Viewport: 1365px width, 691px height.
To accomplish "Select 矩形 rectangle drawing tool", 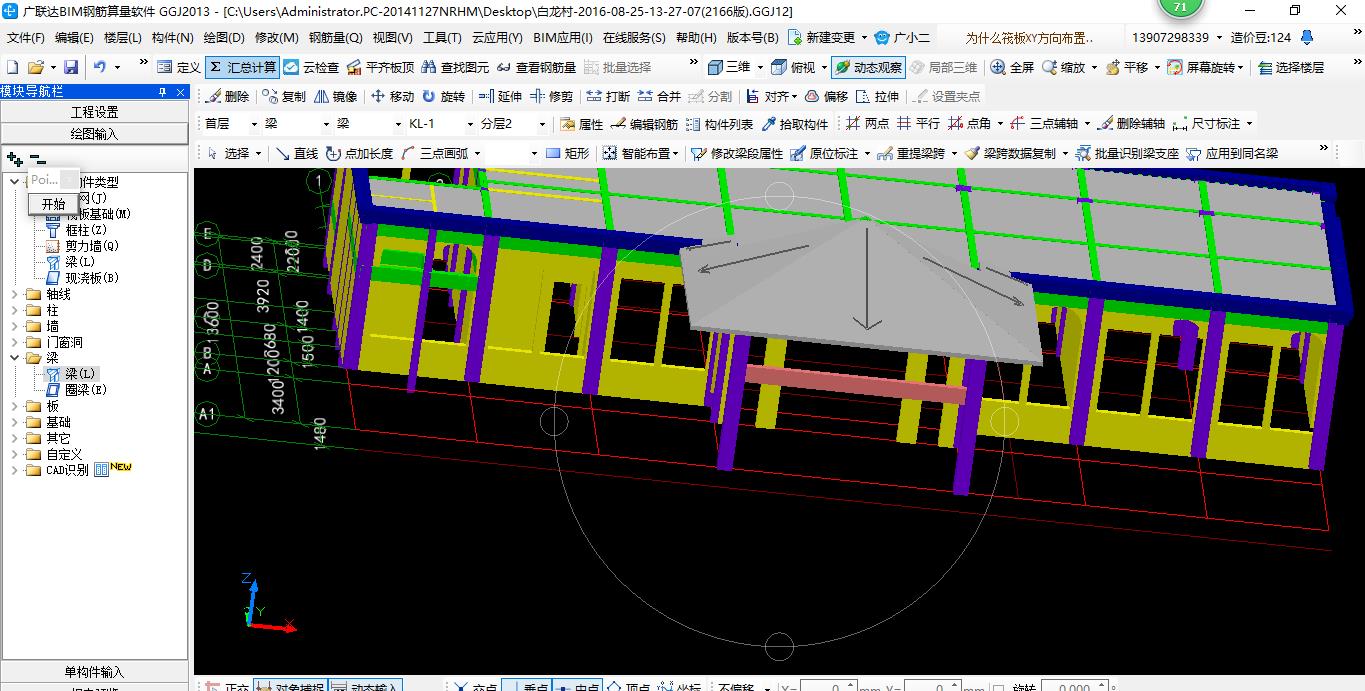I will [567, 153].
